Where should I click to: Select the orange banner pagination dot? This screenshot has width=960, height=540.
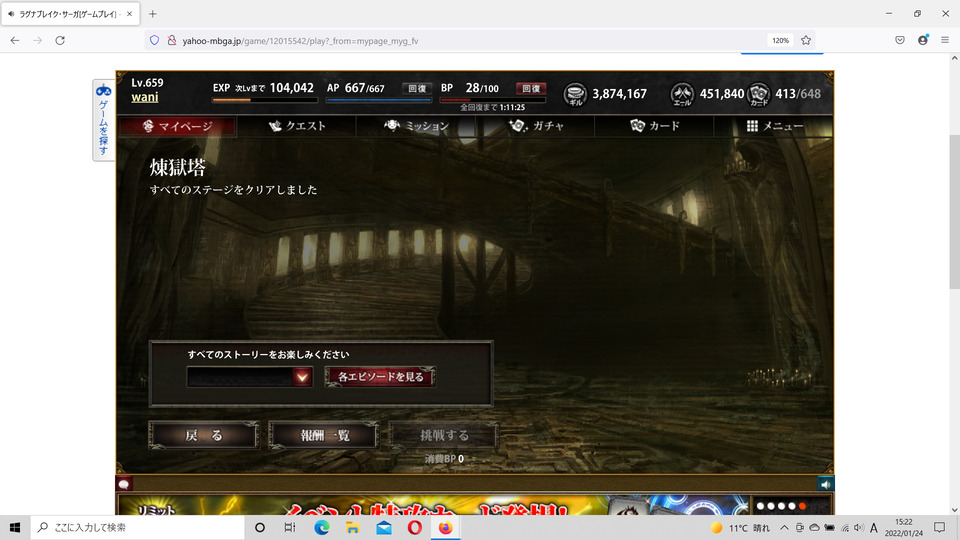tap(802, 506)
